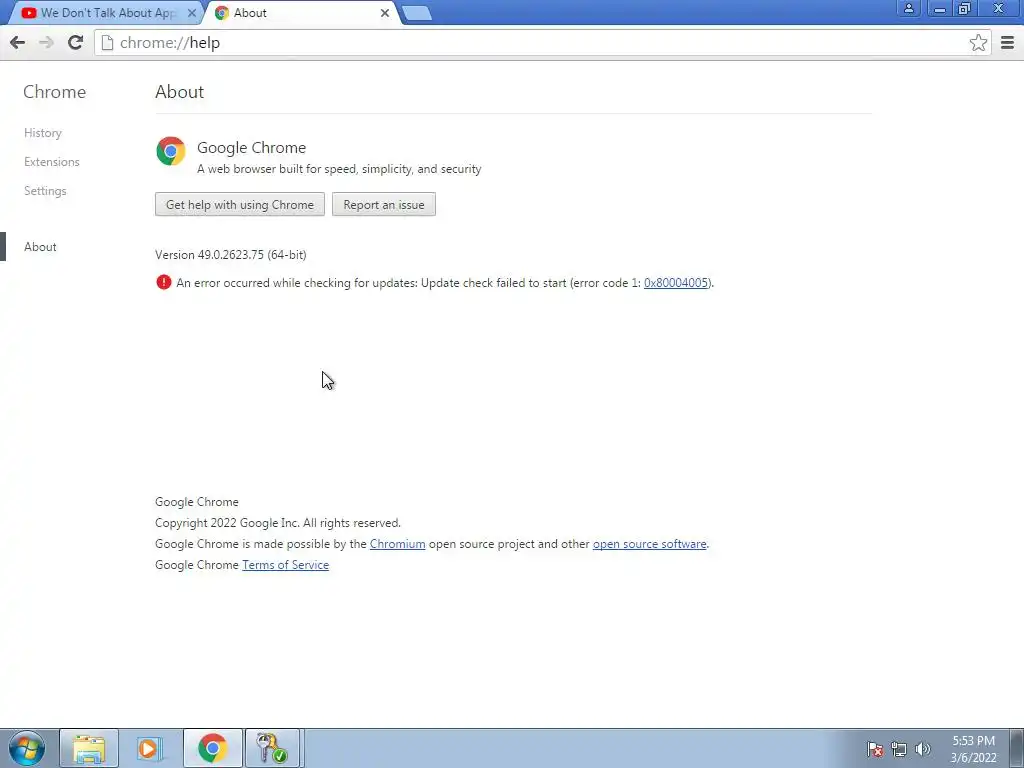Reload the page with the refresh icon
This screenshot has height=768, width=1024.
[x=75, y=42]
